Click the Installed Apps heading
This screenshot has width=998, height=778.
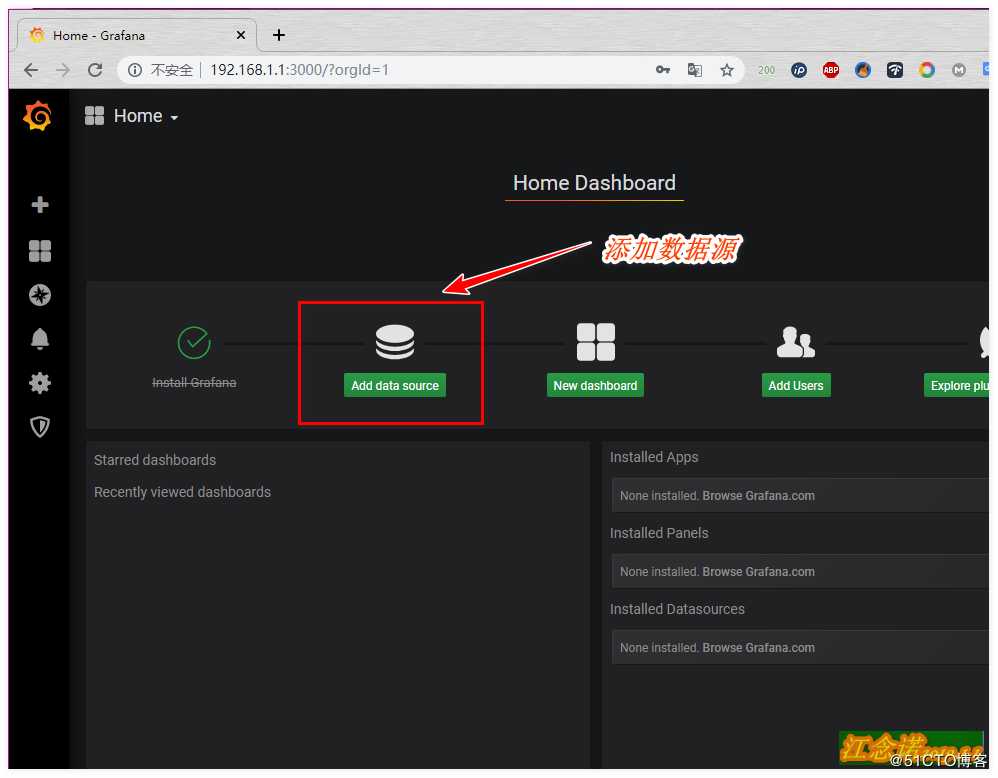(654, 457)
